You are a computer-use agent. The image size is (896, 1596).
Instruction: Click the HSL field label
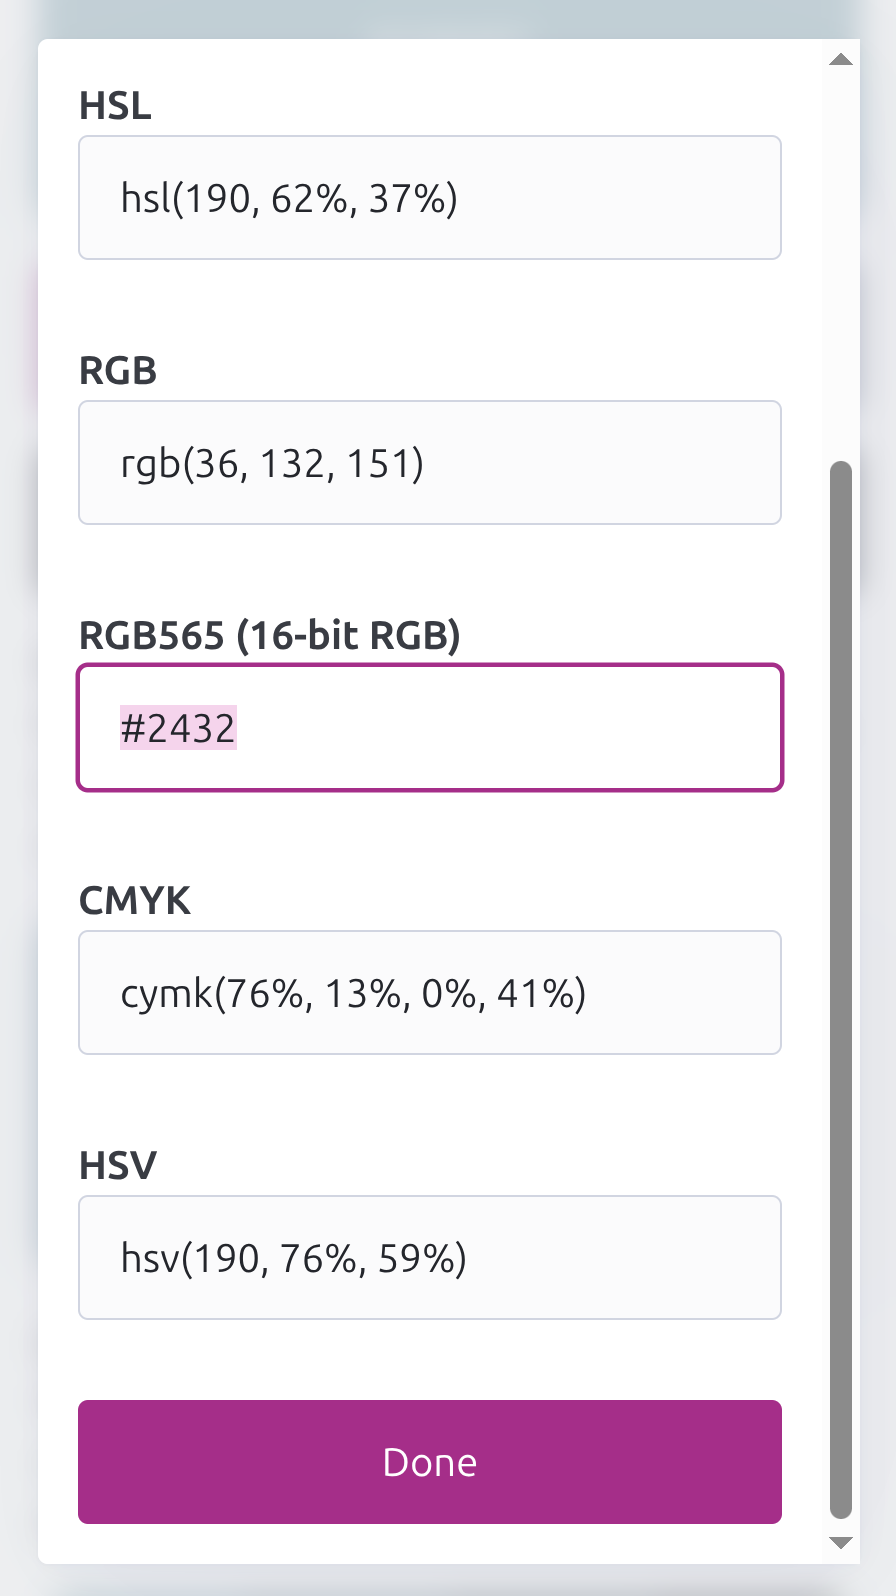(x=115, y=106)
